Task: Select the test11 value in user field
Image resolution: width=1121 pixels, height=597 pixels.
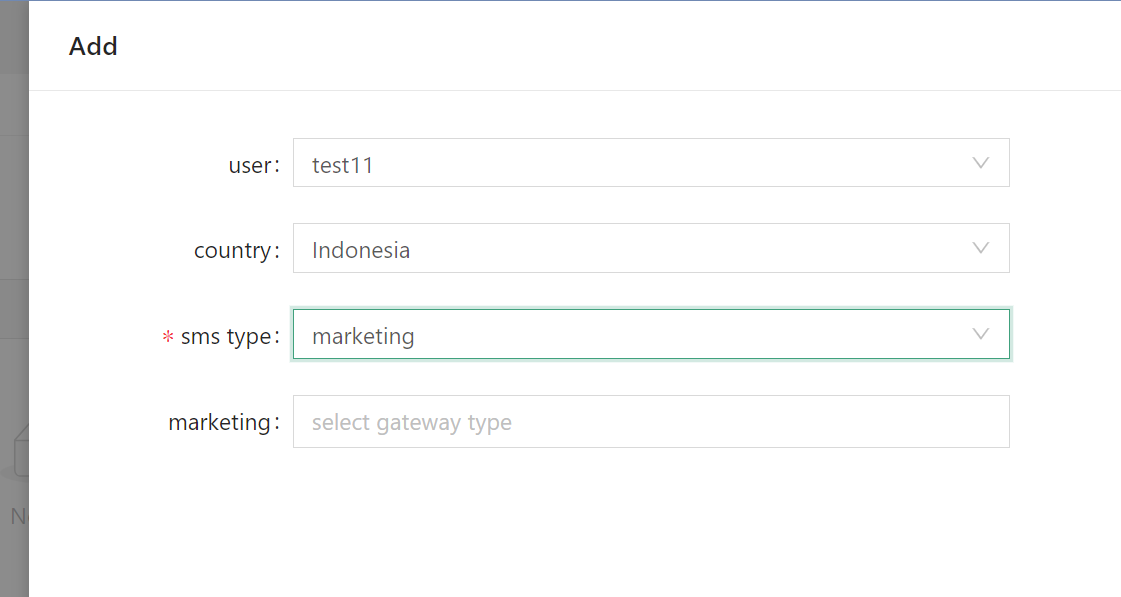Action: pyautogui.click(x=342, y=165)
